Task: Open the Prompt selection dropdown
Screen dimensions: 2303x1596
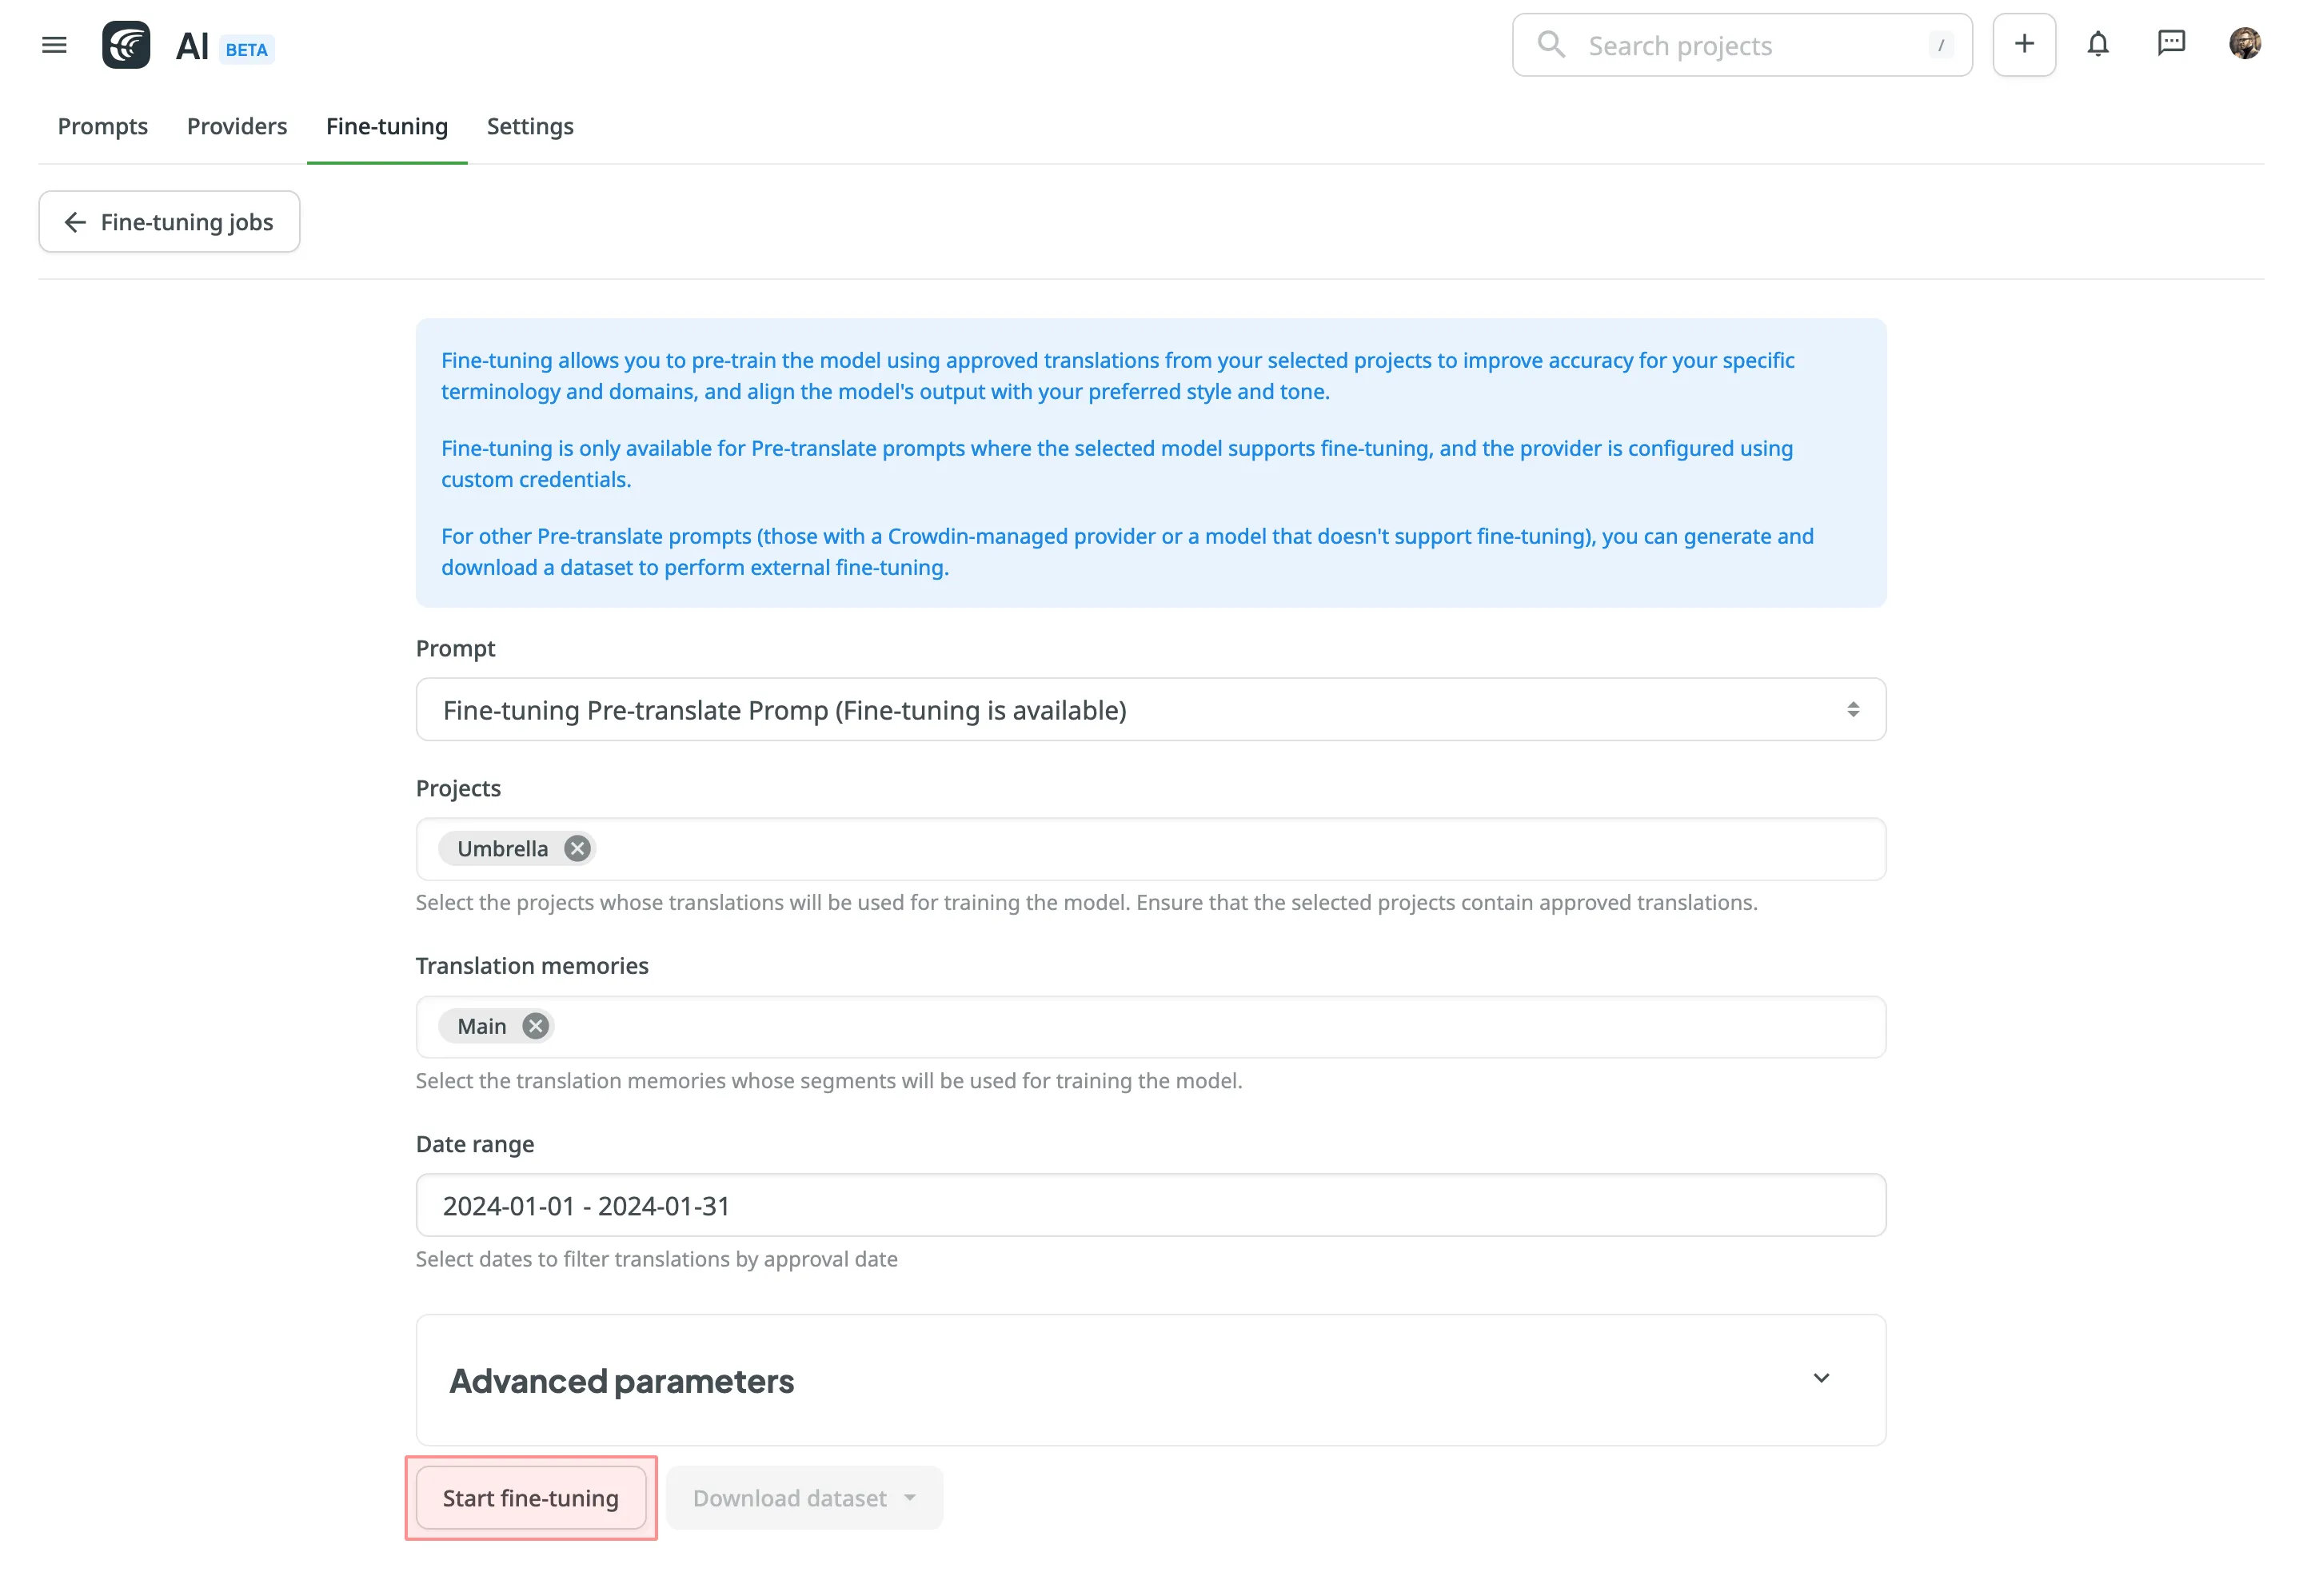Action: tap(1150, 710)
